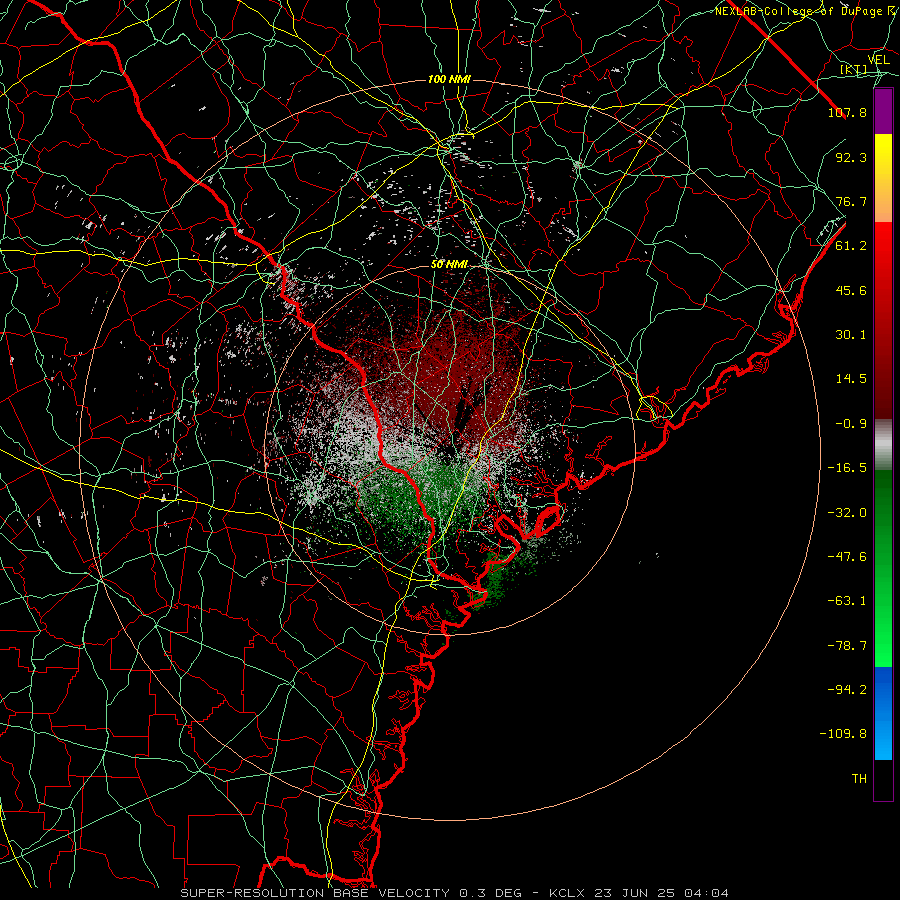Click the purple segment of the color bar

[x=883, y=112]
